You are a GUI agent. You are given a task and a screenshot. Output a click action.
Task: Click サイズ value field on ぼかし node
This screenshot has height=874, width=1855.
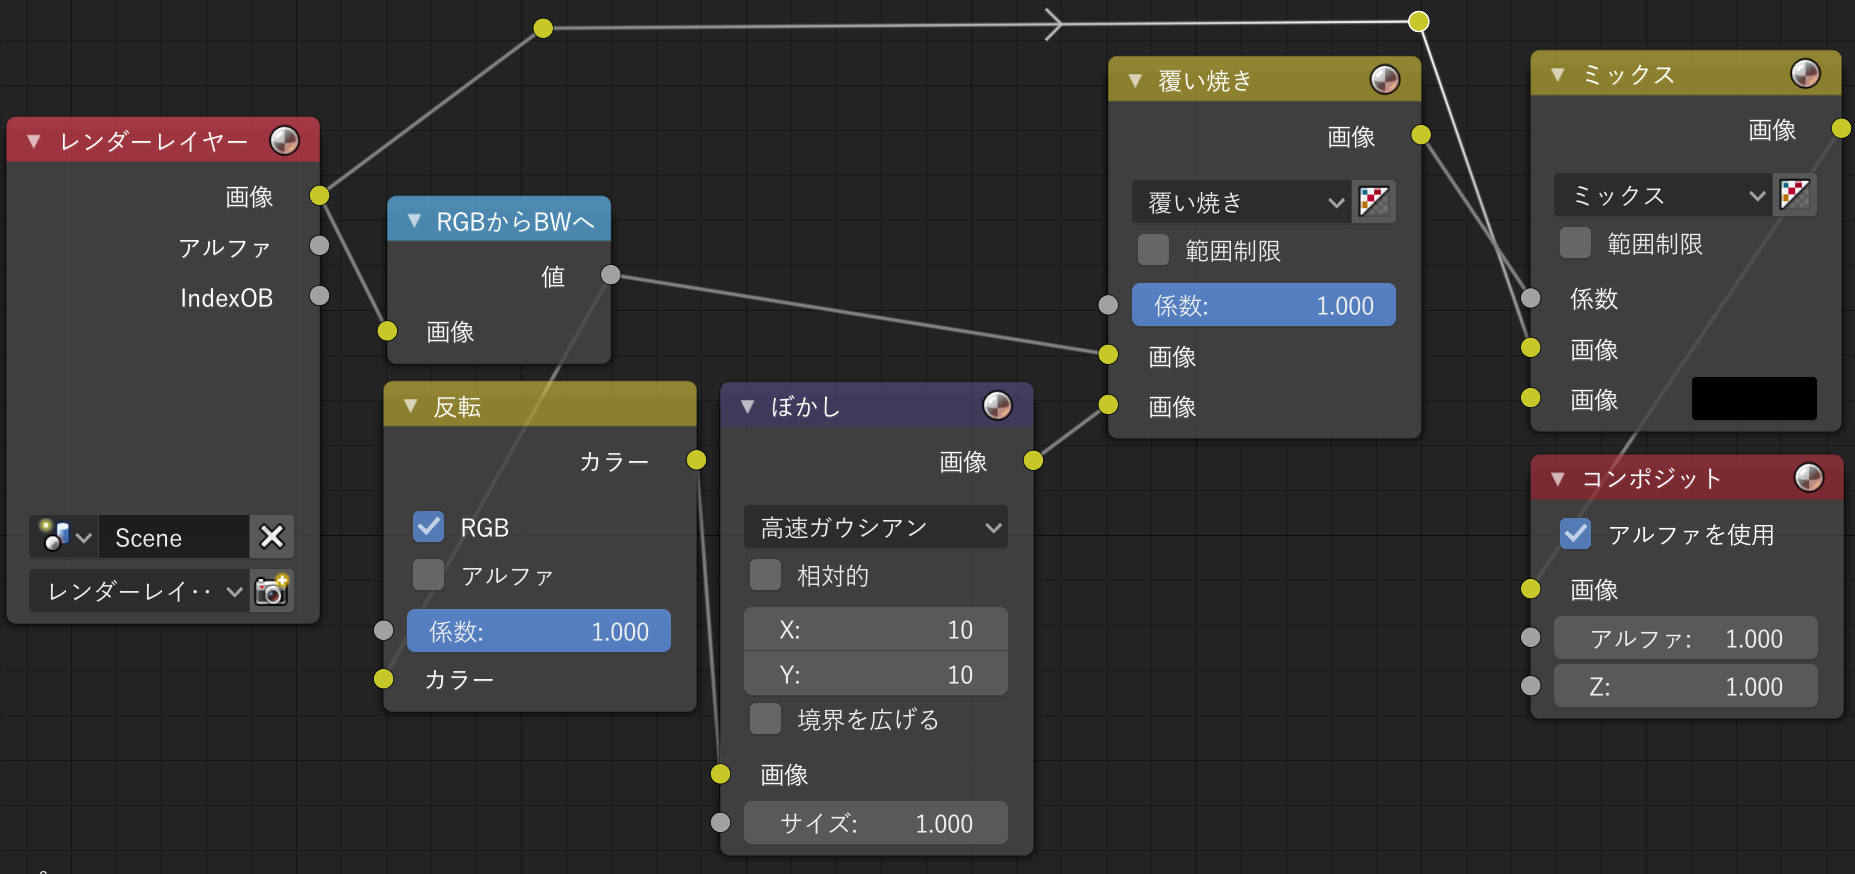click(875, 823)
